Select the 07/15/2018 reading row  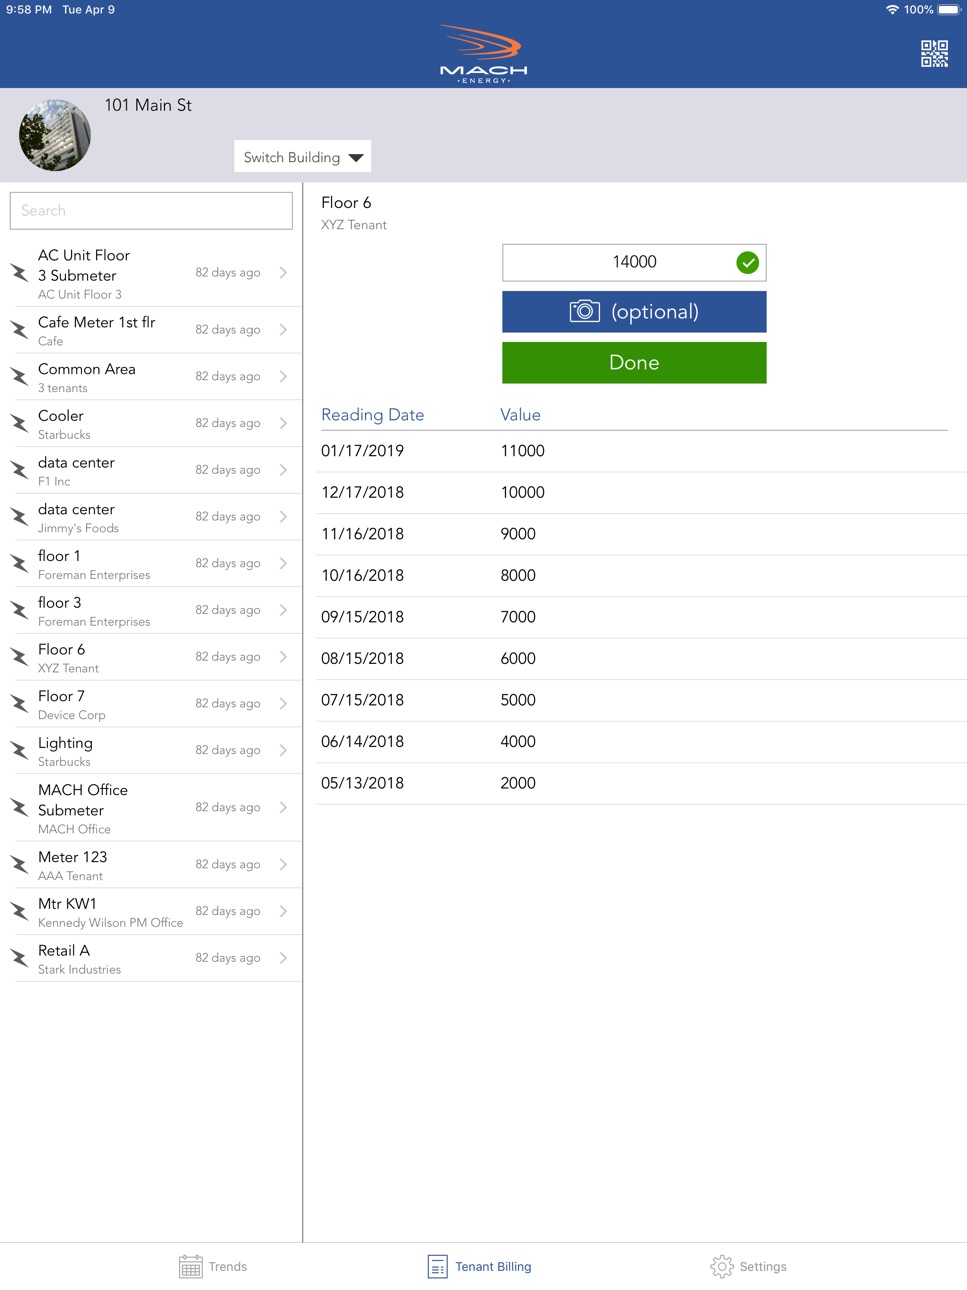[641, 700]
